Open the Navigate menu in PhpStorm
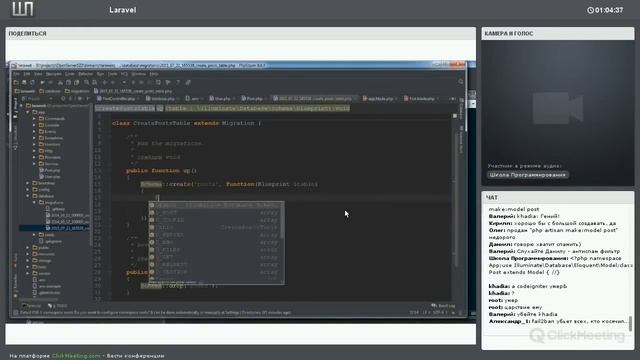The height and width of the screenshot is (360, 640). tap(53, 74)
